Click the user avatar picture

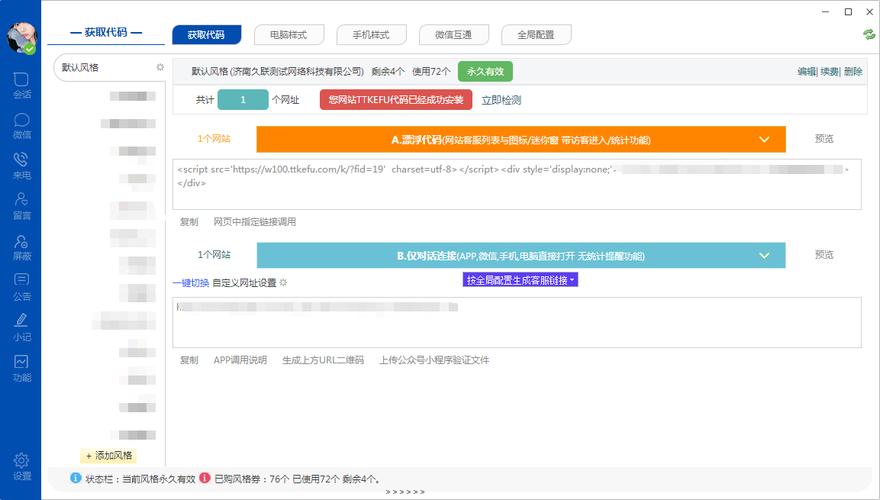[x=21, y=38]
